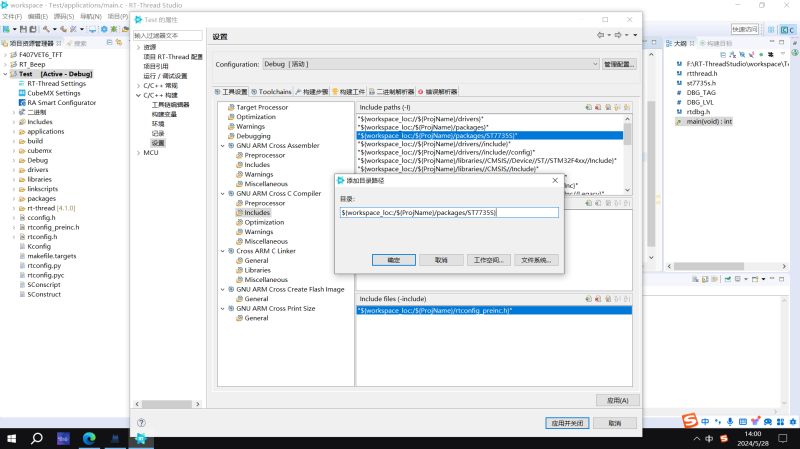Collapse the Test project tree node
The height and width of the screenshot is (449, 800).
[6, 74]
